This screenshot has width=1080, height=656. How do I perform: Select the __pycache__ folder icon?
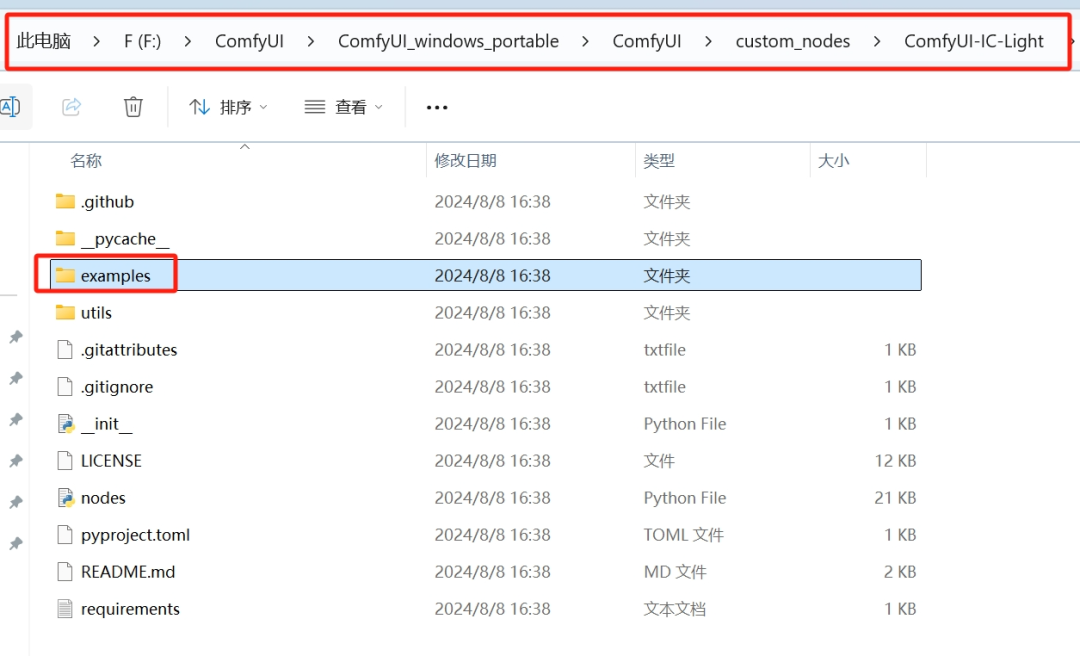coord(65,238)
